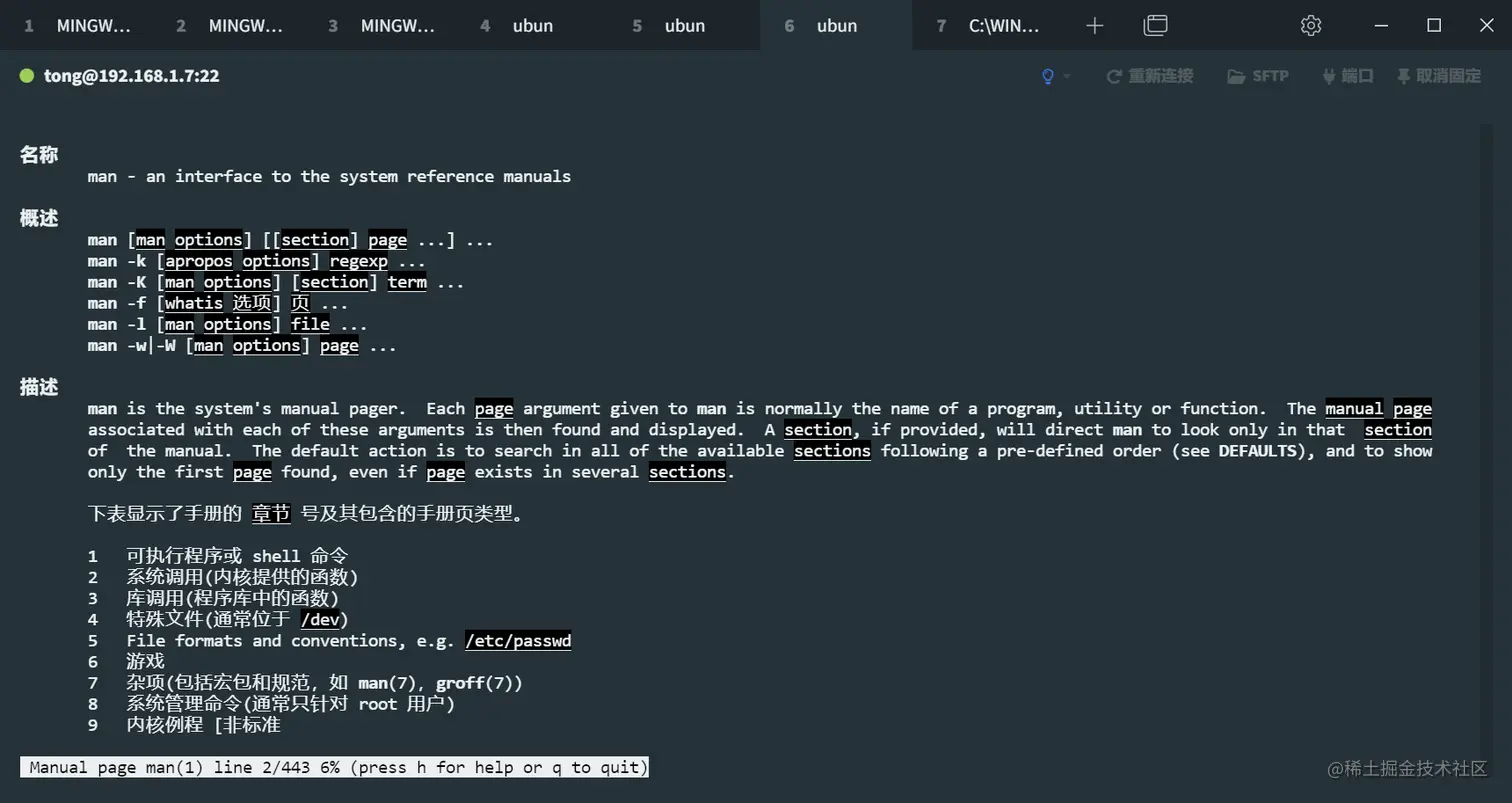
Task: Click the underlined 章节 word
Action: coord(271,514)
